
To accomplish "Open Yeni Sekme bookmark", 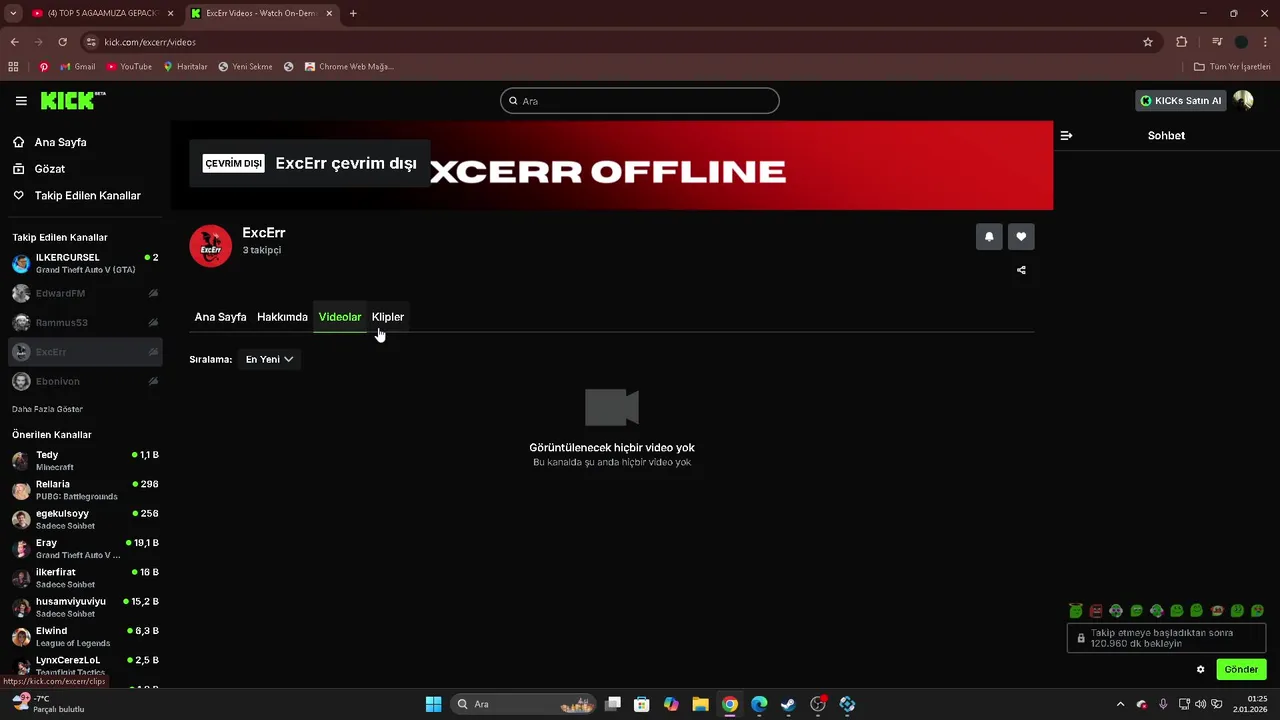I will click(x=245, y=67).
